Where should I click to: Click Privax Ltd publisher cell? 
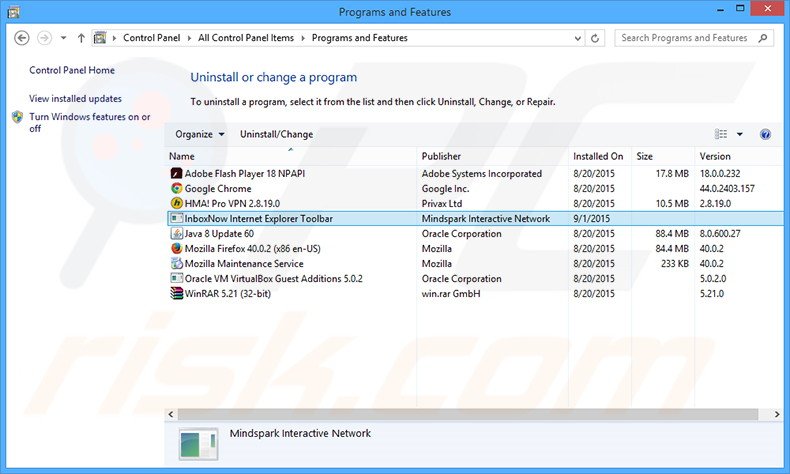442,204
